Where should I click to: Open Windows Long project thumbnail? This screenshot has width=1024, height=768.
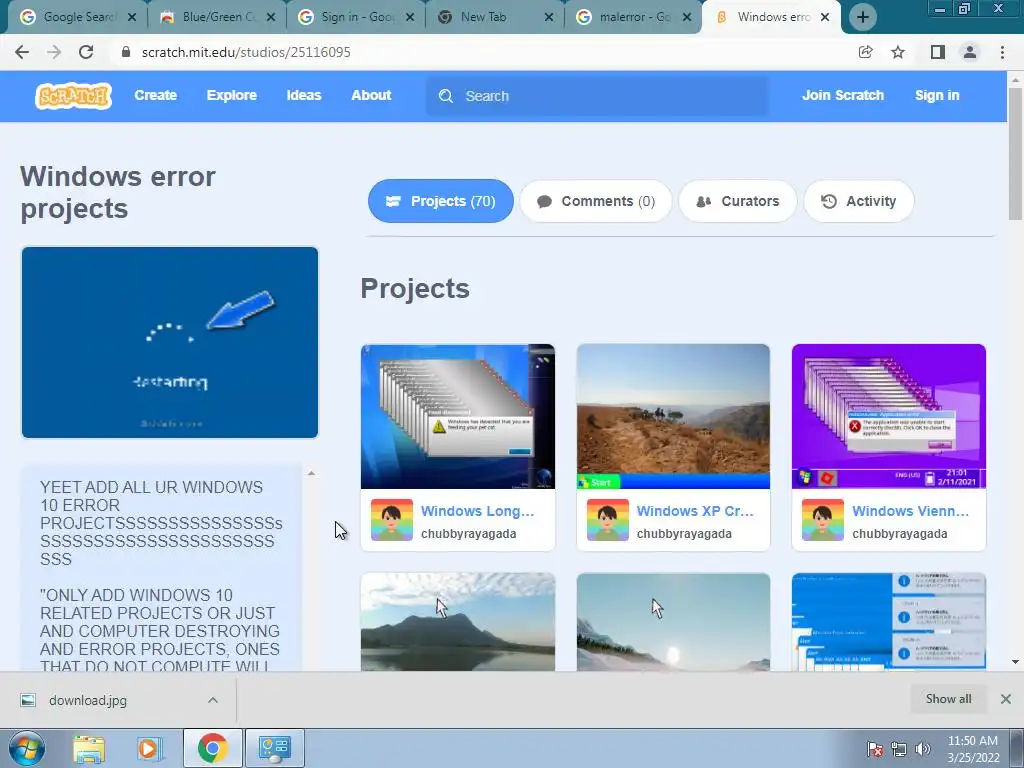[x=458, y=416]
